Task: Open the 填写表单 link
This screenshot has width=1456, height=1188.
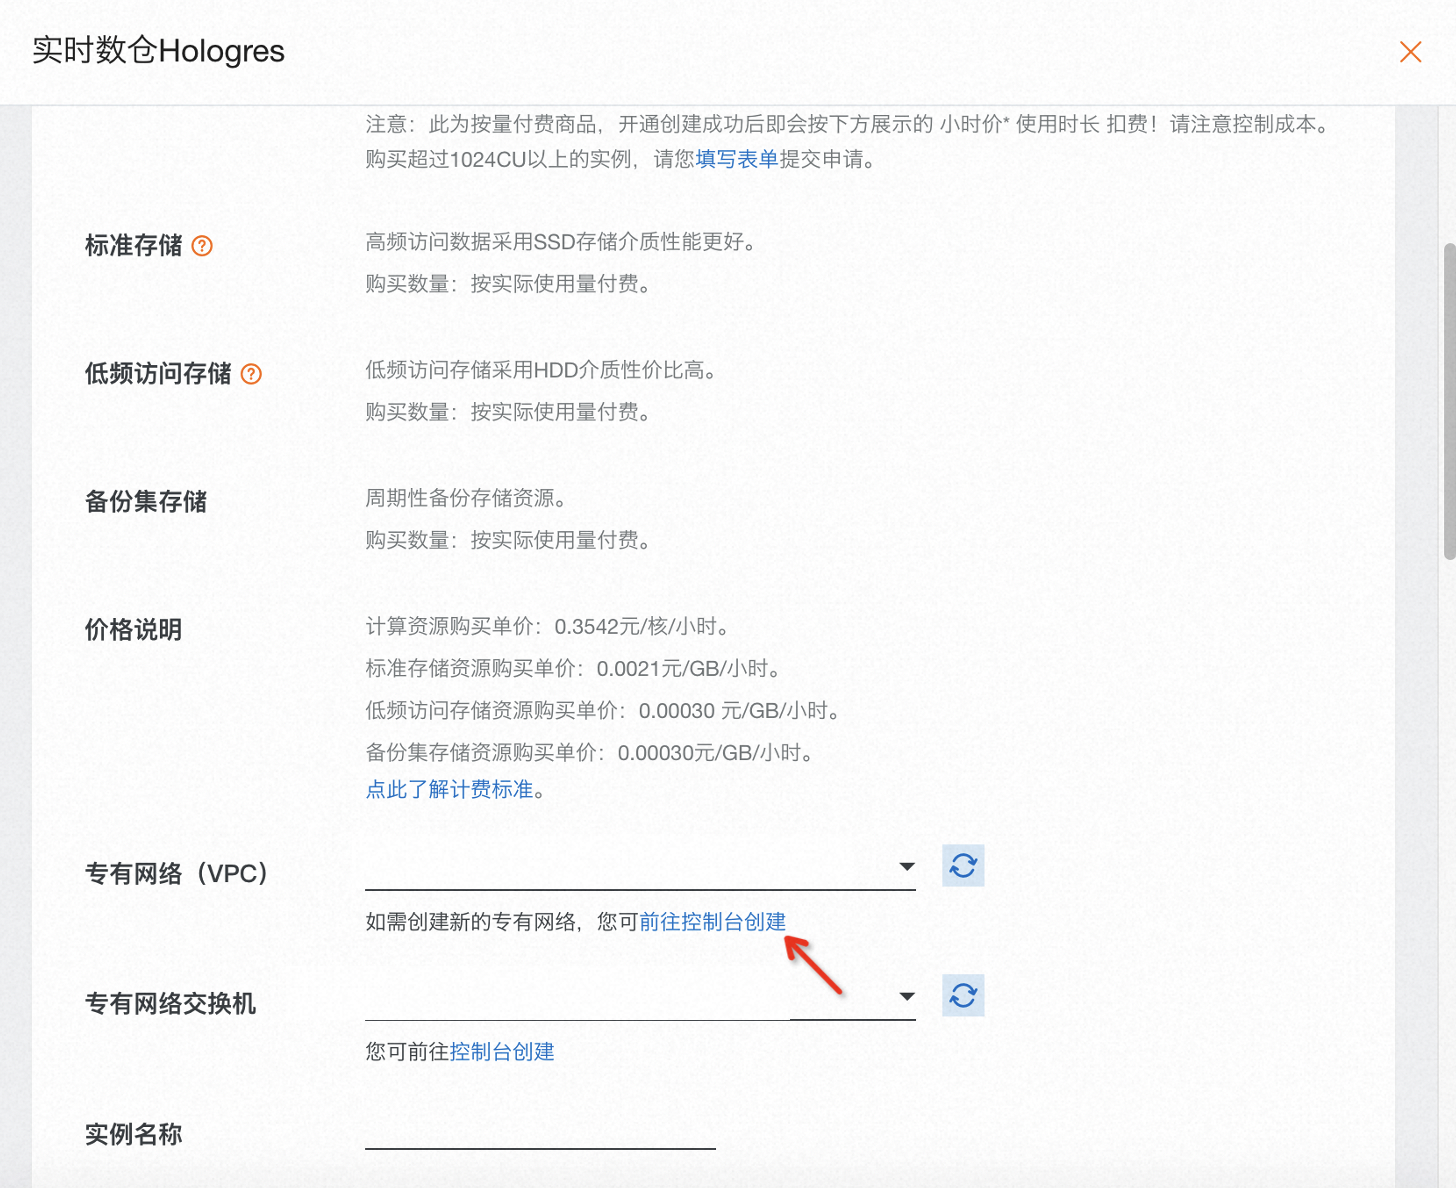Action: 737,159
